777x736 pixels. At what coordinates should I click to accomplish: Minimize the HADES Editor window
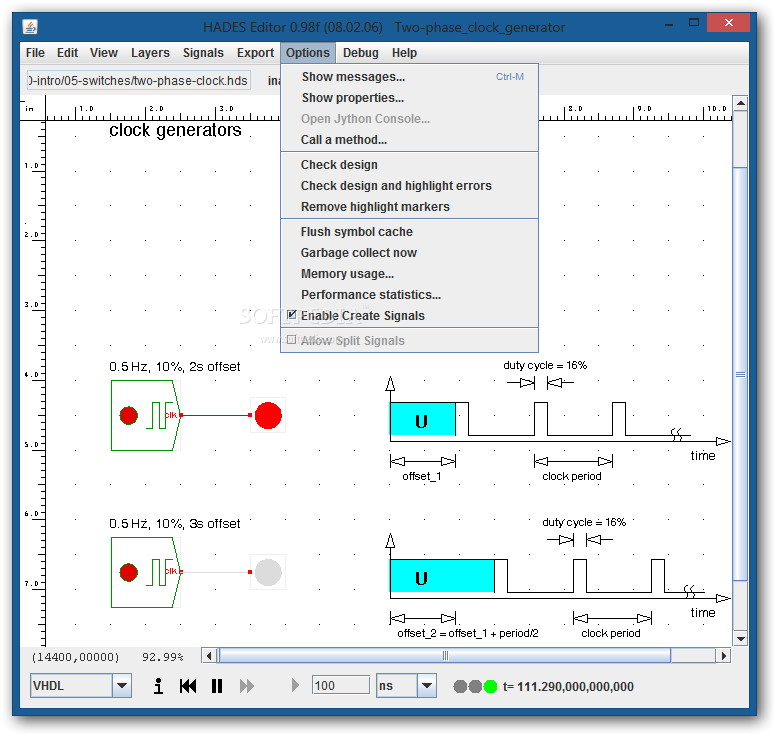point(669,23)
